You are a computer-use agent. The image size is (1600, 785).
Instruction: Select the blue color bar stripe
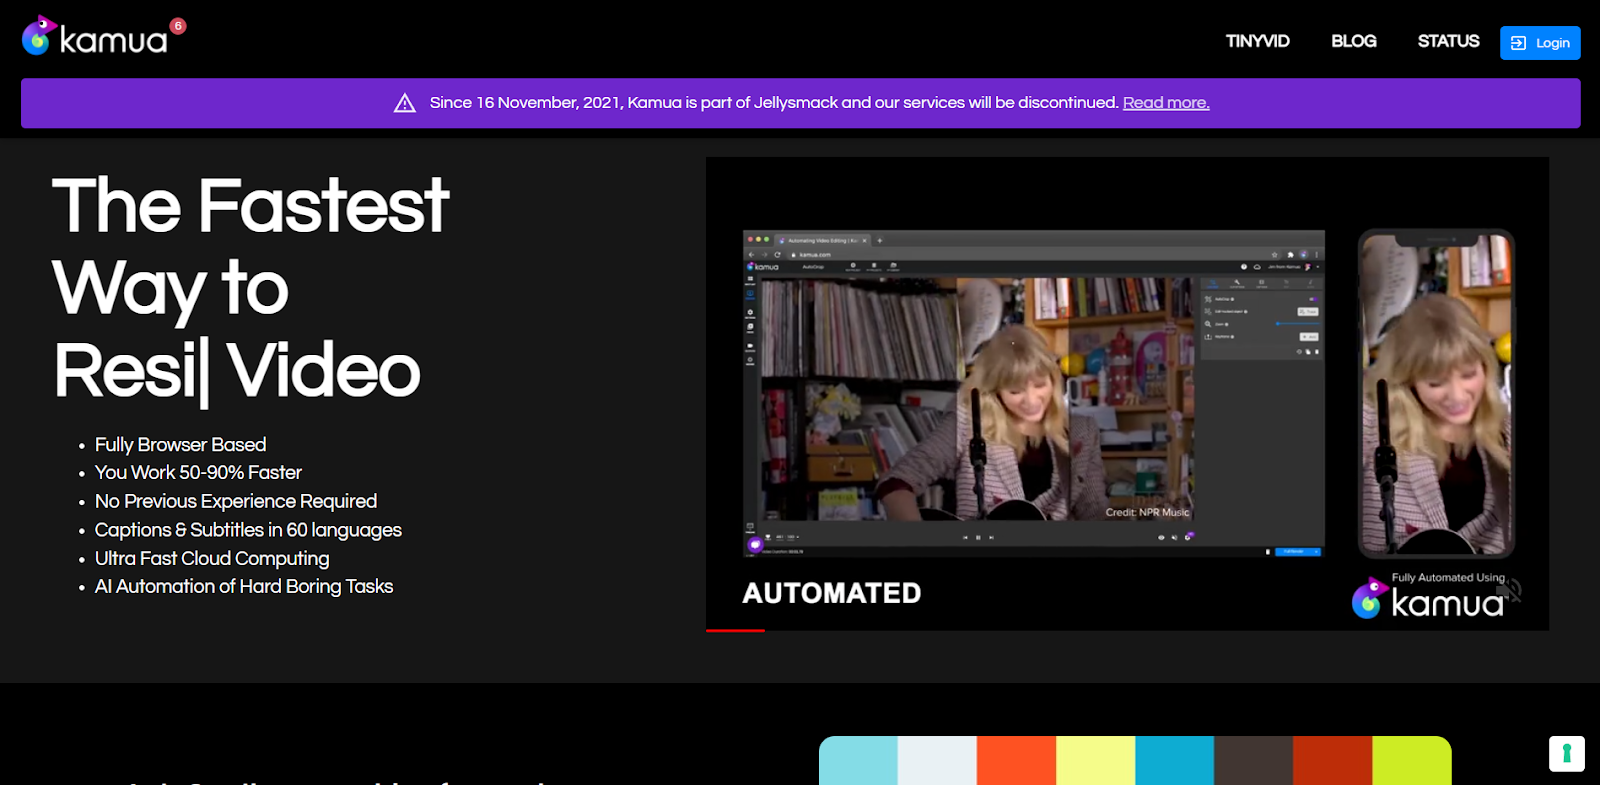tap(1174, 761)
